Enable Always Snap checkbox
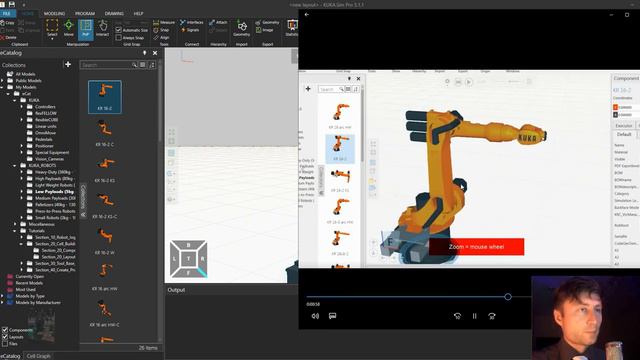The height and width of the screenshot is (360, 640). (118, 38)
